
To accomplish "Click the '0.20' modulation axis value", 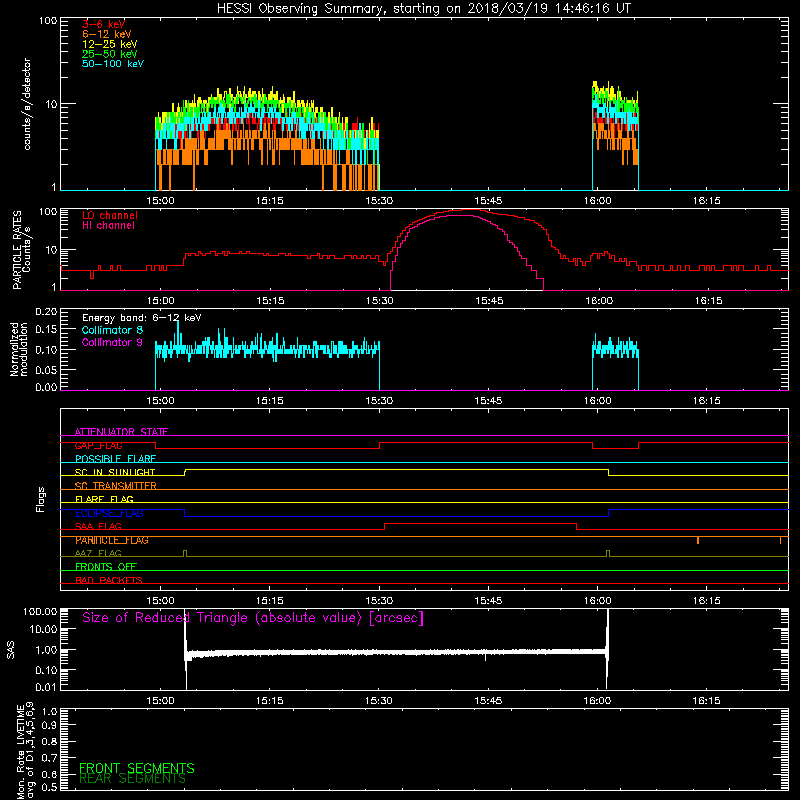I will tap(46, 312).
